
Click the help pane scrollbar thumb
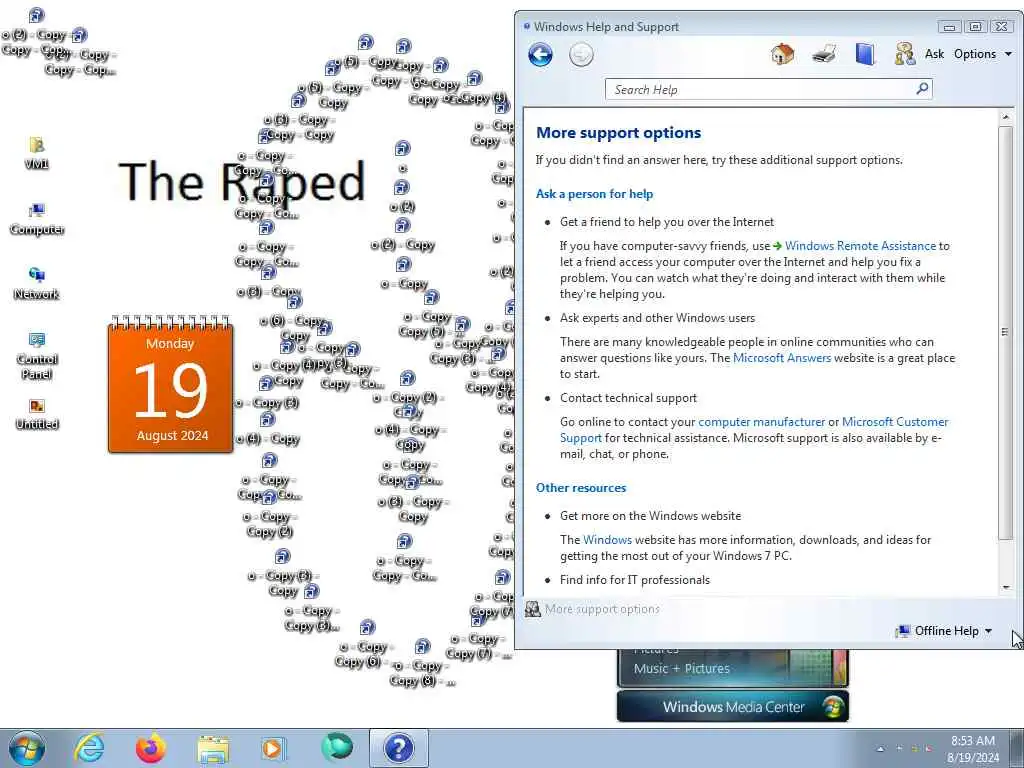1006,332
